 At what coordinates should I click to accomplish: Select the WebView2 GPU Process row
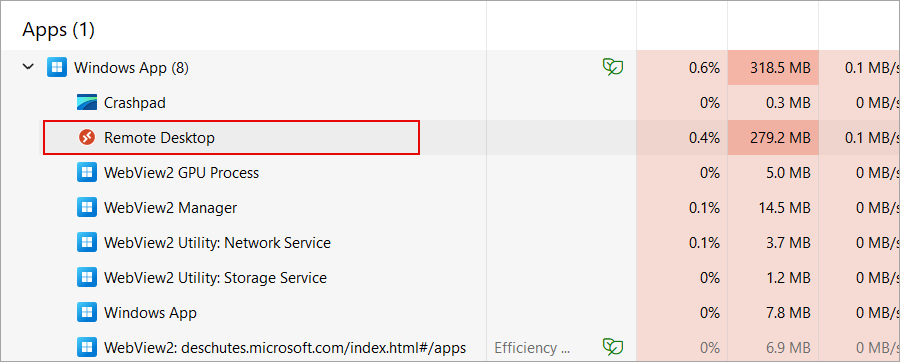[x=450, y=173]
